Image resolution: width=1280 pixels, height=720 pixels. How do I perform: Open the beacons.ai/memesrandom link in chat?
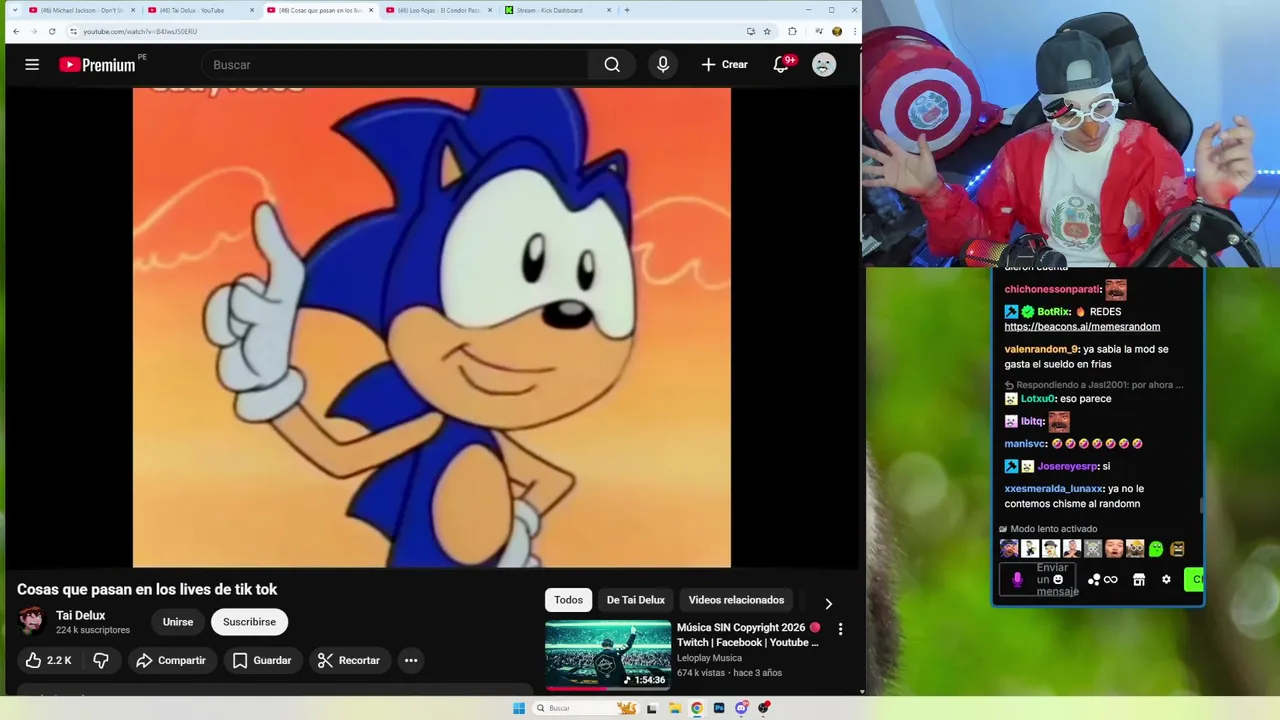click(x=1082, y=327)
